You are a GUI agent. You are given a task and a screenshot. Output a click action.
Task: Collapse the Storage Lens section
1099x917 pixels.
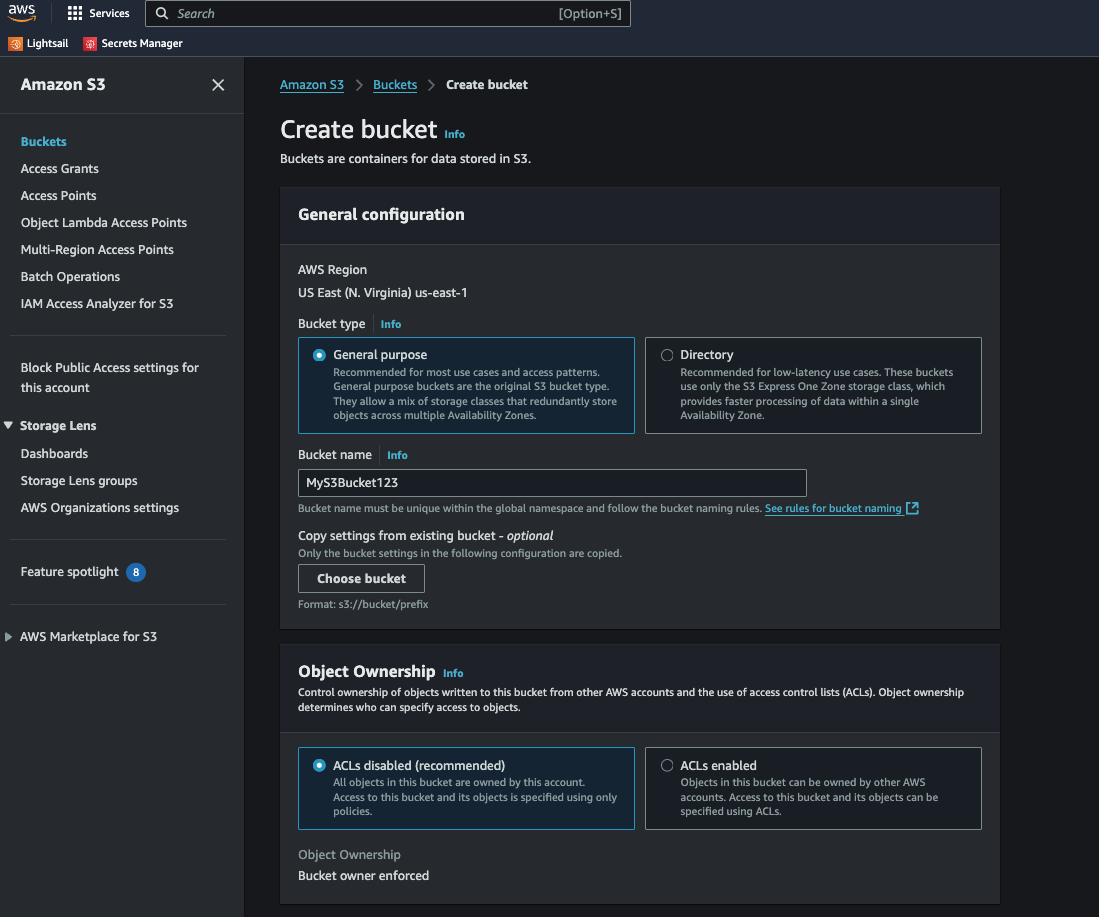coord(8,426)
